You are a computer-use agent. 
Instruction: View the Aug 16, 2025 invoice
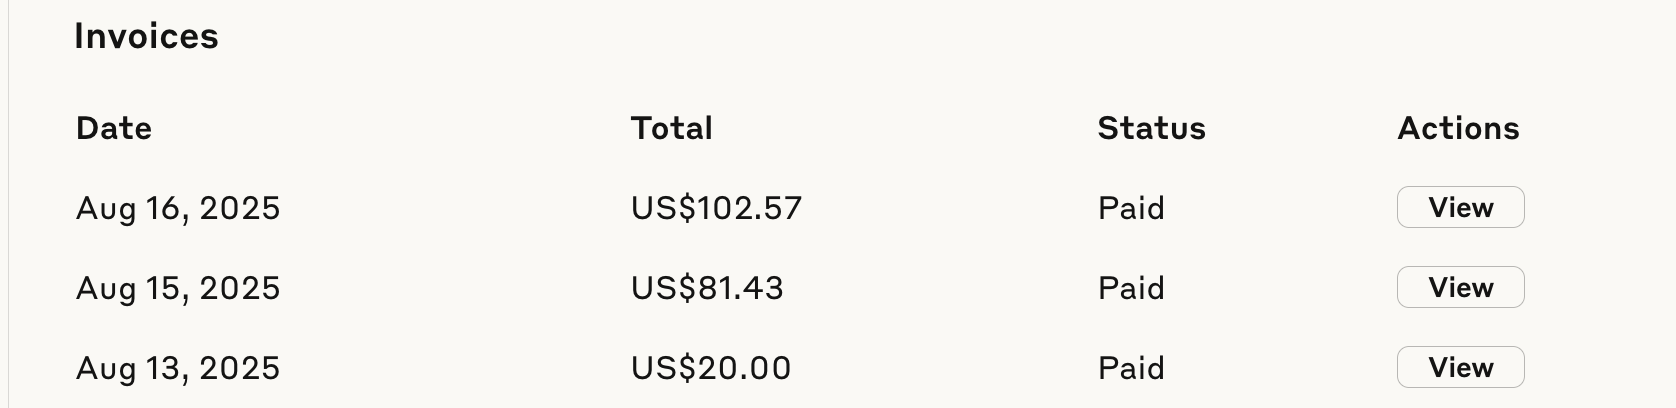click(1460, 207)
